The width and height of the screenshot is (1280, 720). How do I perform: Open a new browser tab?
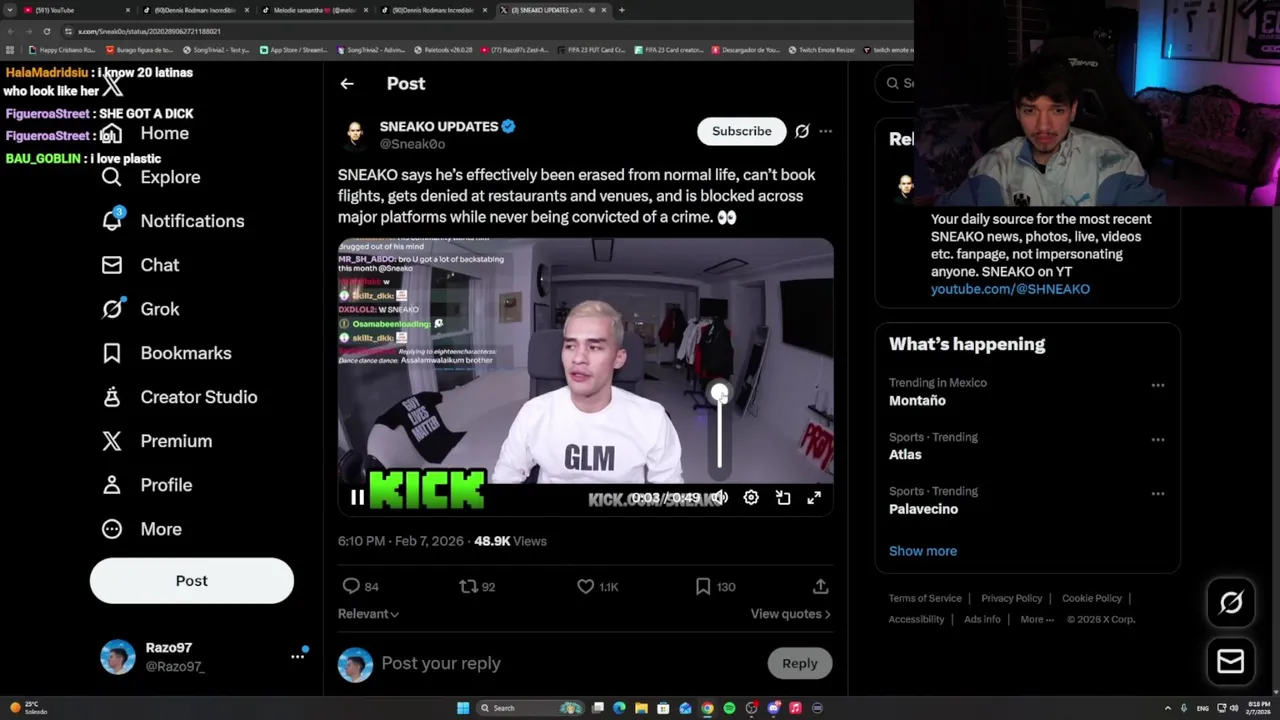click(622, 10)
